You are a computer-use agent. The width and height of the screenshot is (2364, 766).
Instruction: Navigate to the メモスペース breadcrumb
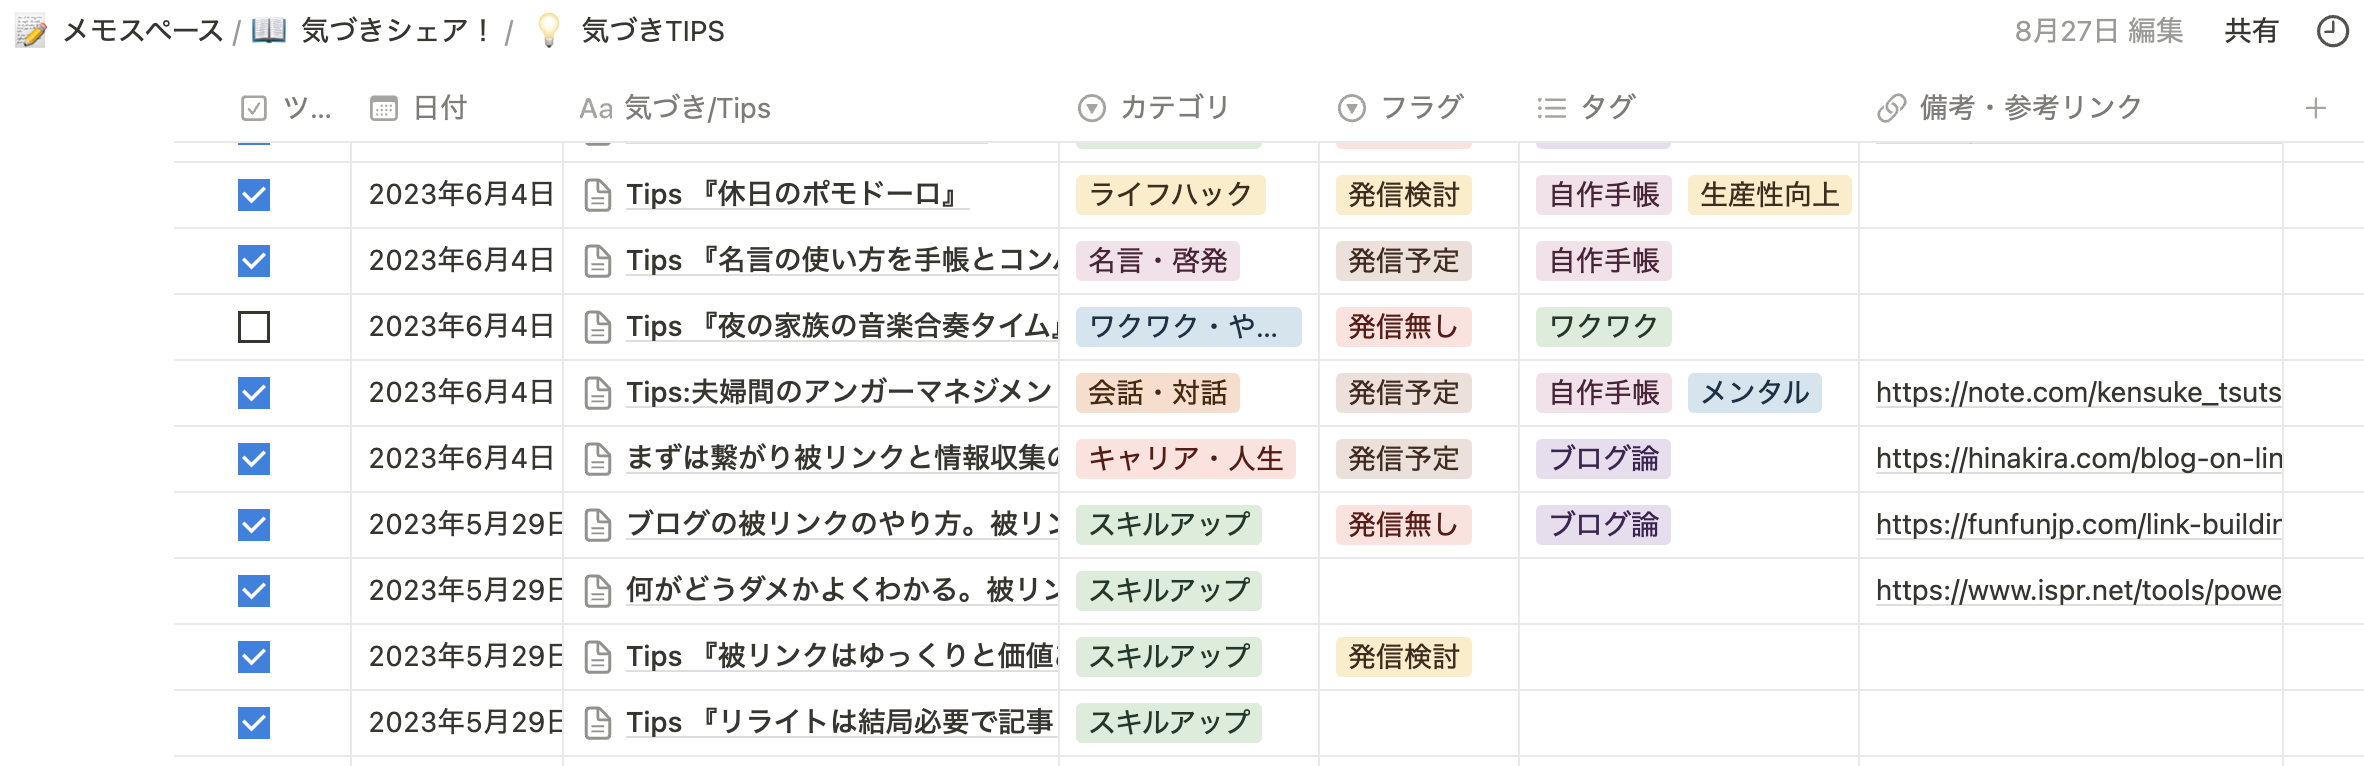coord(143,31)
